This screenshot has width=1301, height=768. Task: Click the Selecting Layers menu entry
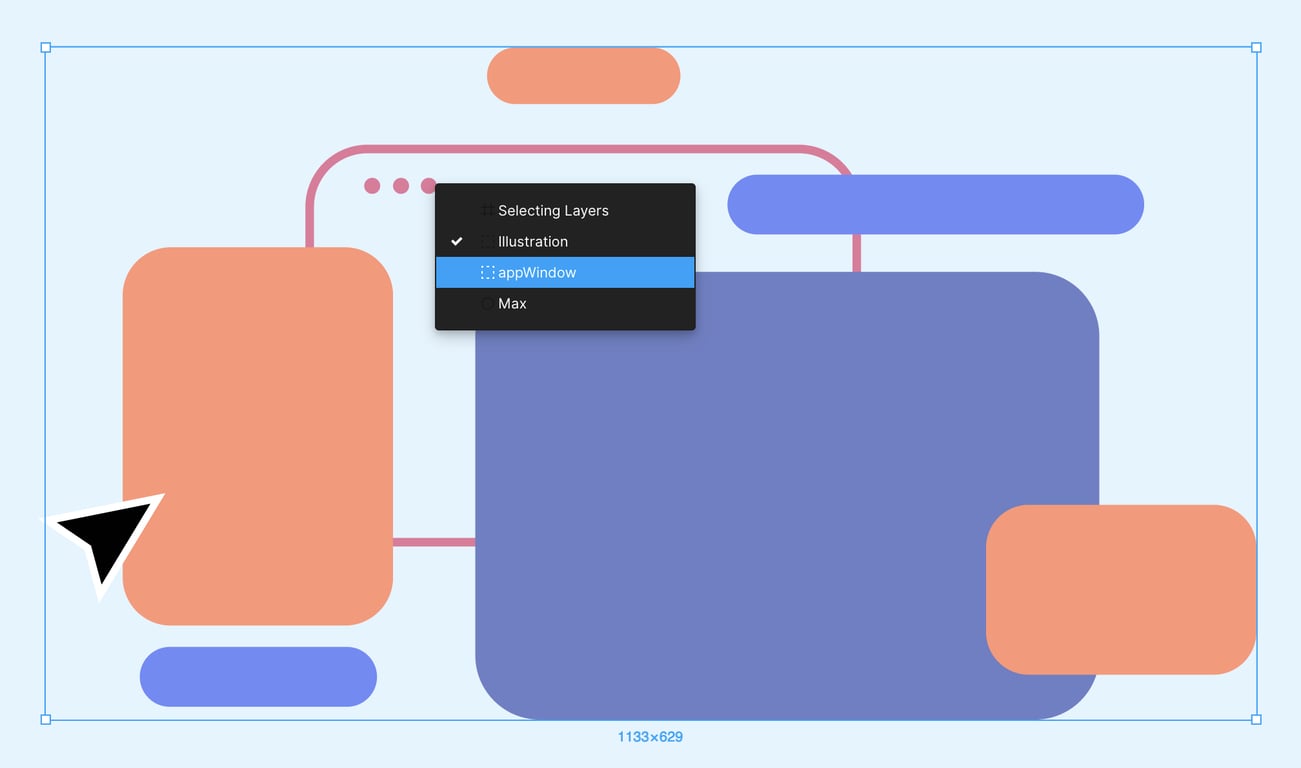pyautogui.click(x=553, y=210)
